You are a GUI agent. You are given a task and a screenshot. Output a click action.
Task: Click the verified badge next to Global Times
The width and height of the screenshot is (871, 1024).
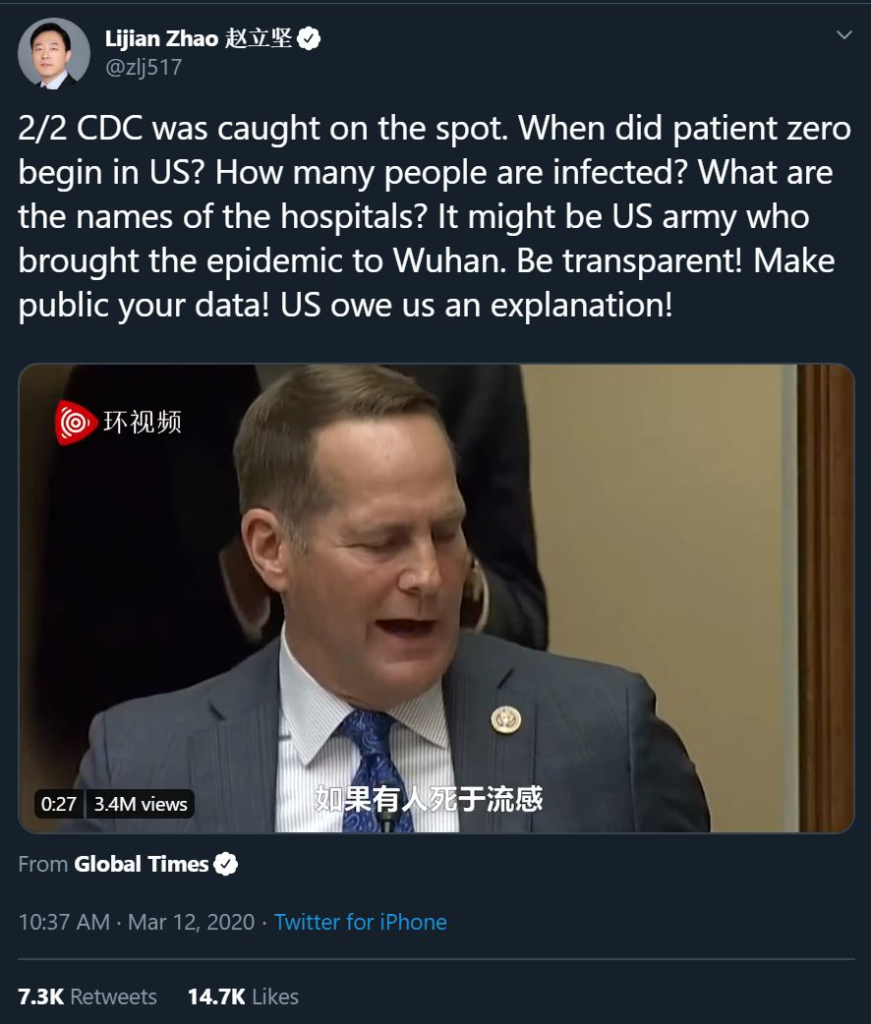pos(226,864)
